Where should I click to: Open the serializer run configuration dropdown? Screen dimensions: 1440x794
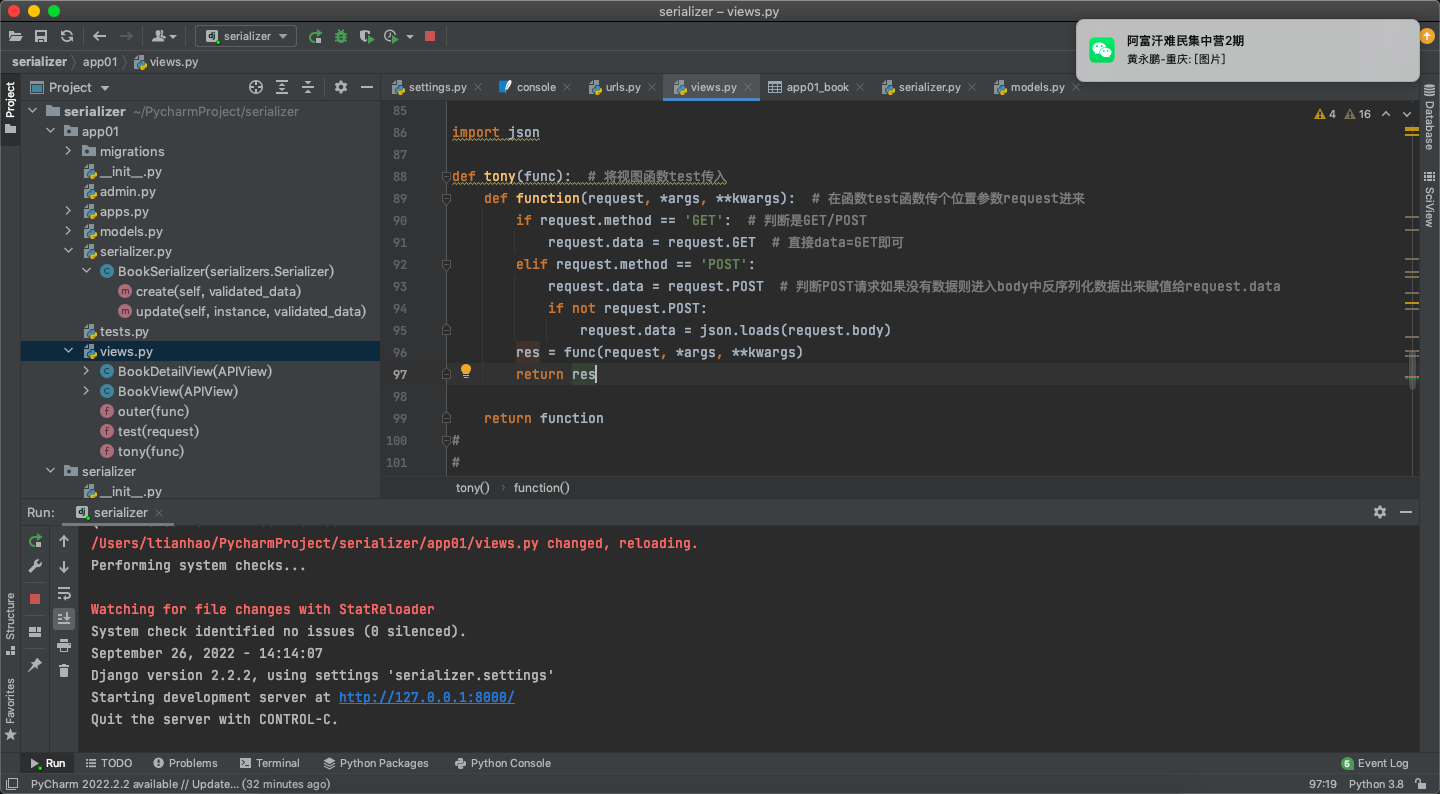pyautogui.click(x=246, y=36)
